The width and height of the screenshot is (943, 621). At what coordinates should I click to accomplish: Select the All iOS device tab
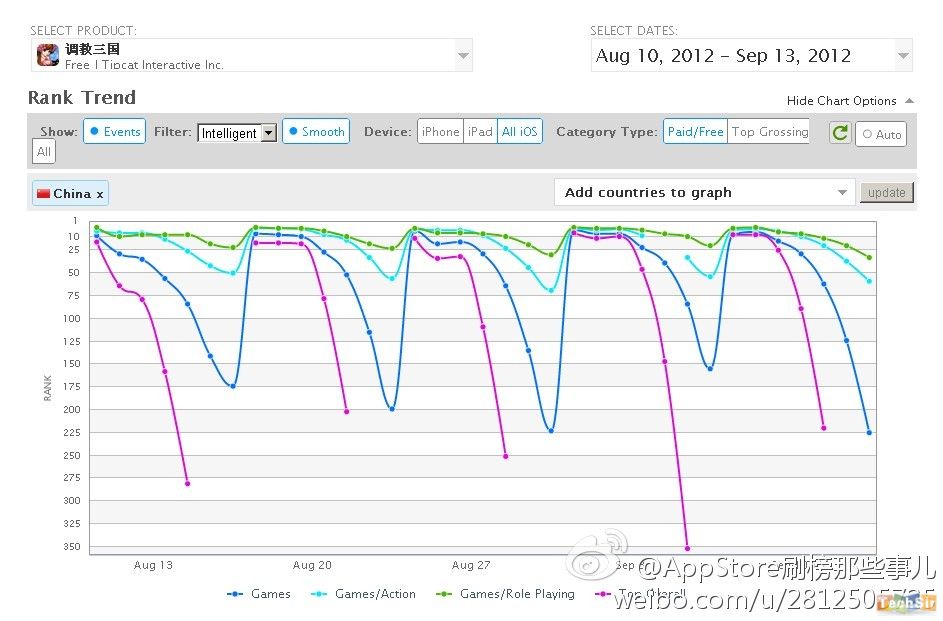(520, 132)
